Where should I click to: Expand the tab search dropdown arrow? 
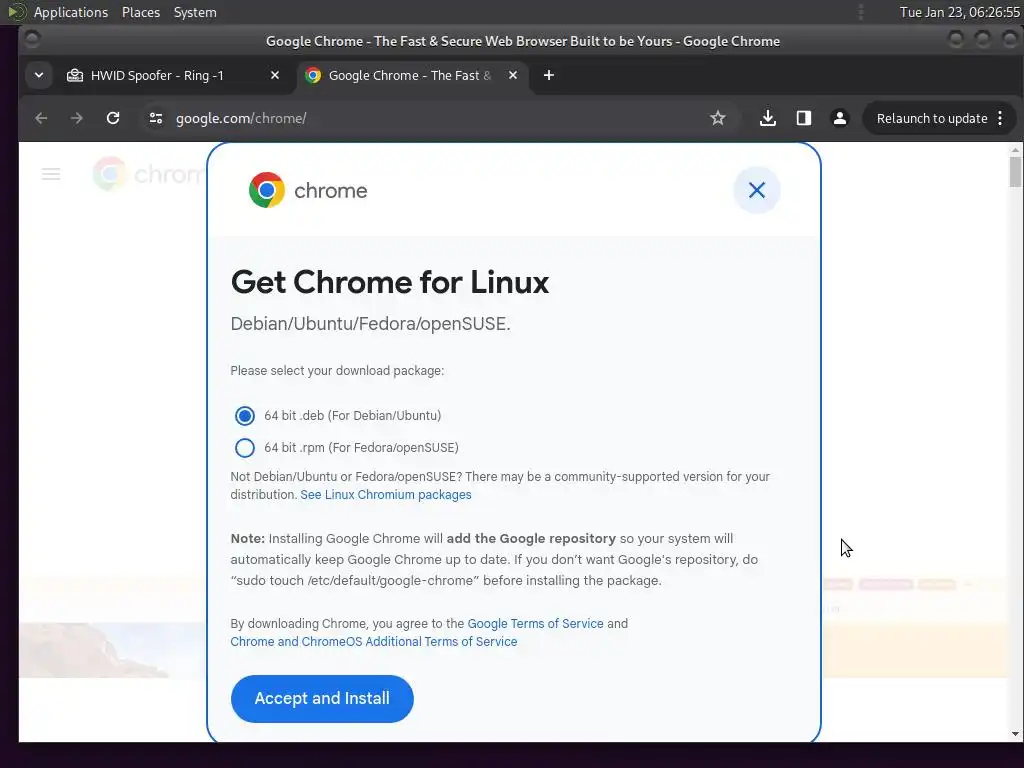[x=39, y=75]
